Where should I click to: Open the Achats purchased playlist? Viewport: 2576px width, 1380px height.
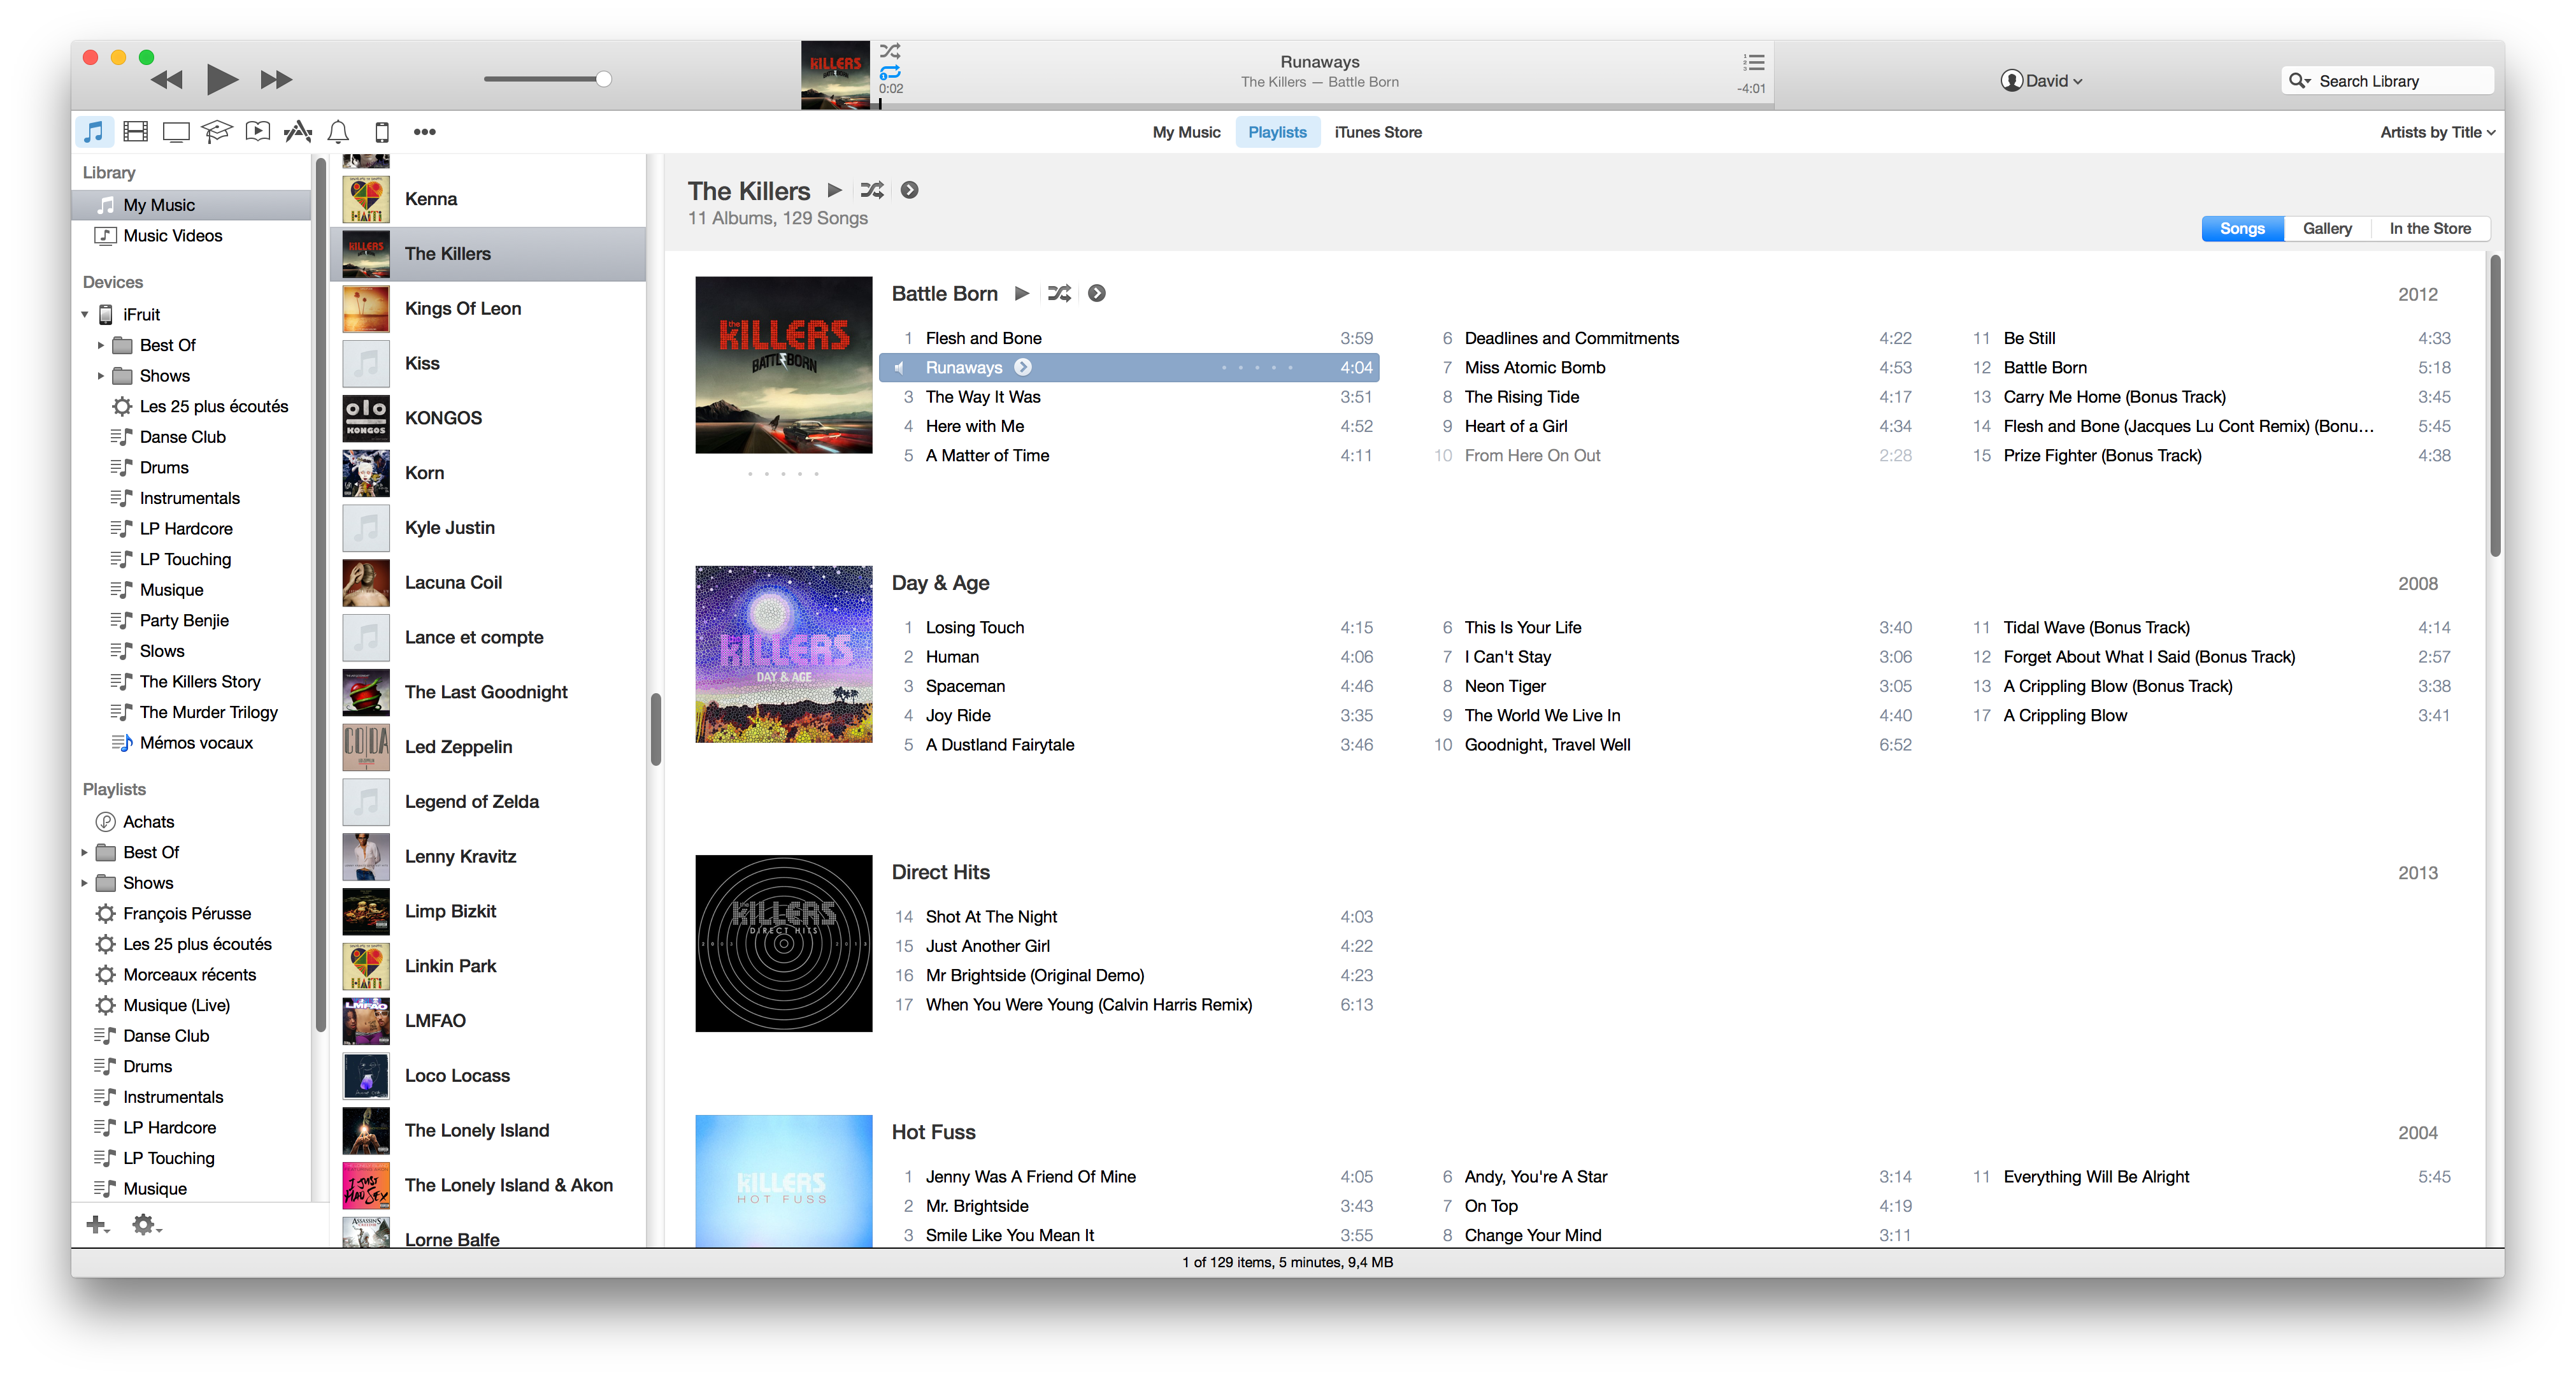click(191, 822)
